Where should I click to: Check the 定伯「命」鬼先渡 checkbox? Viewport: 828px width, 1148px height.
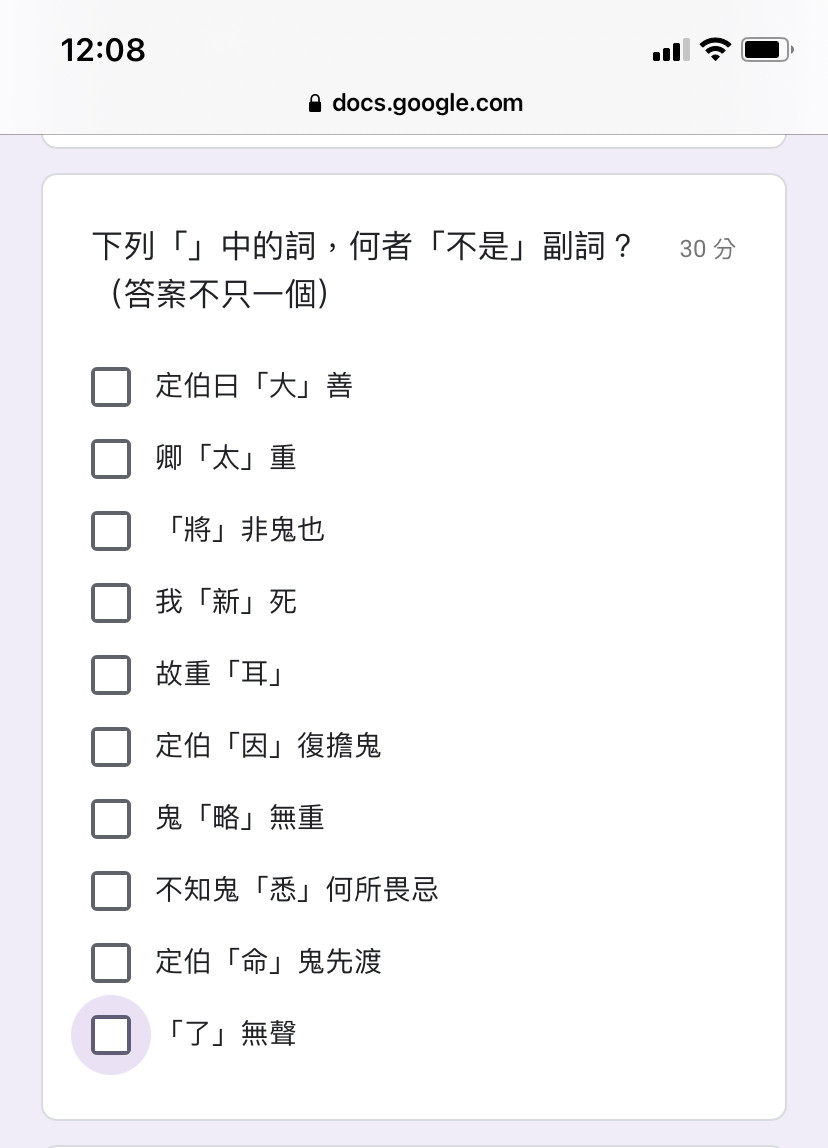point(111,963)
